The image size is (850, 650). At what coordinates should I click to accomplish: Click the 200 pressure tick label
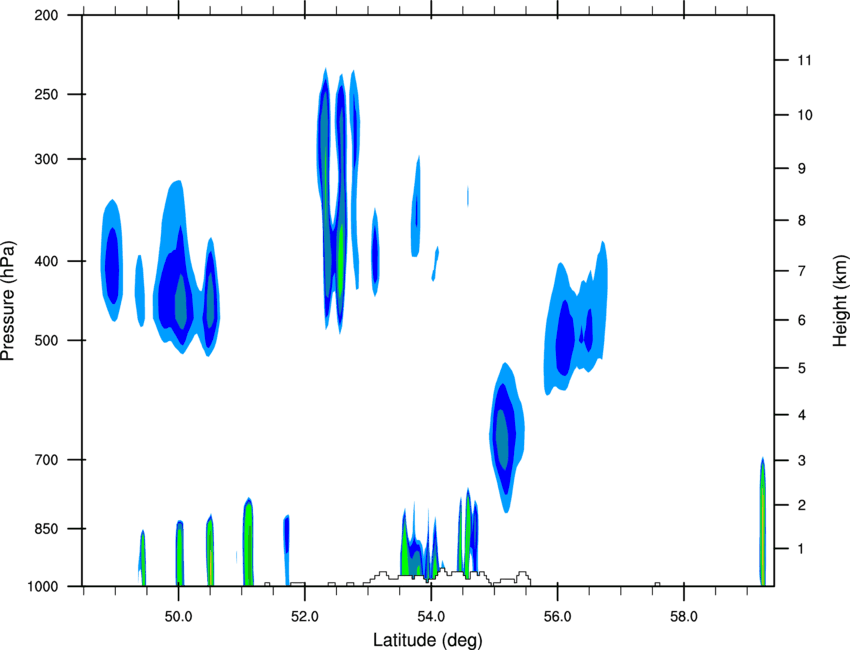[47, 15]
